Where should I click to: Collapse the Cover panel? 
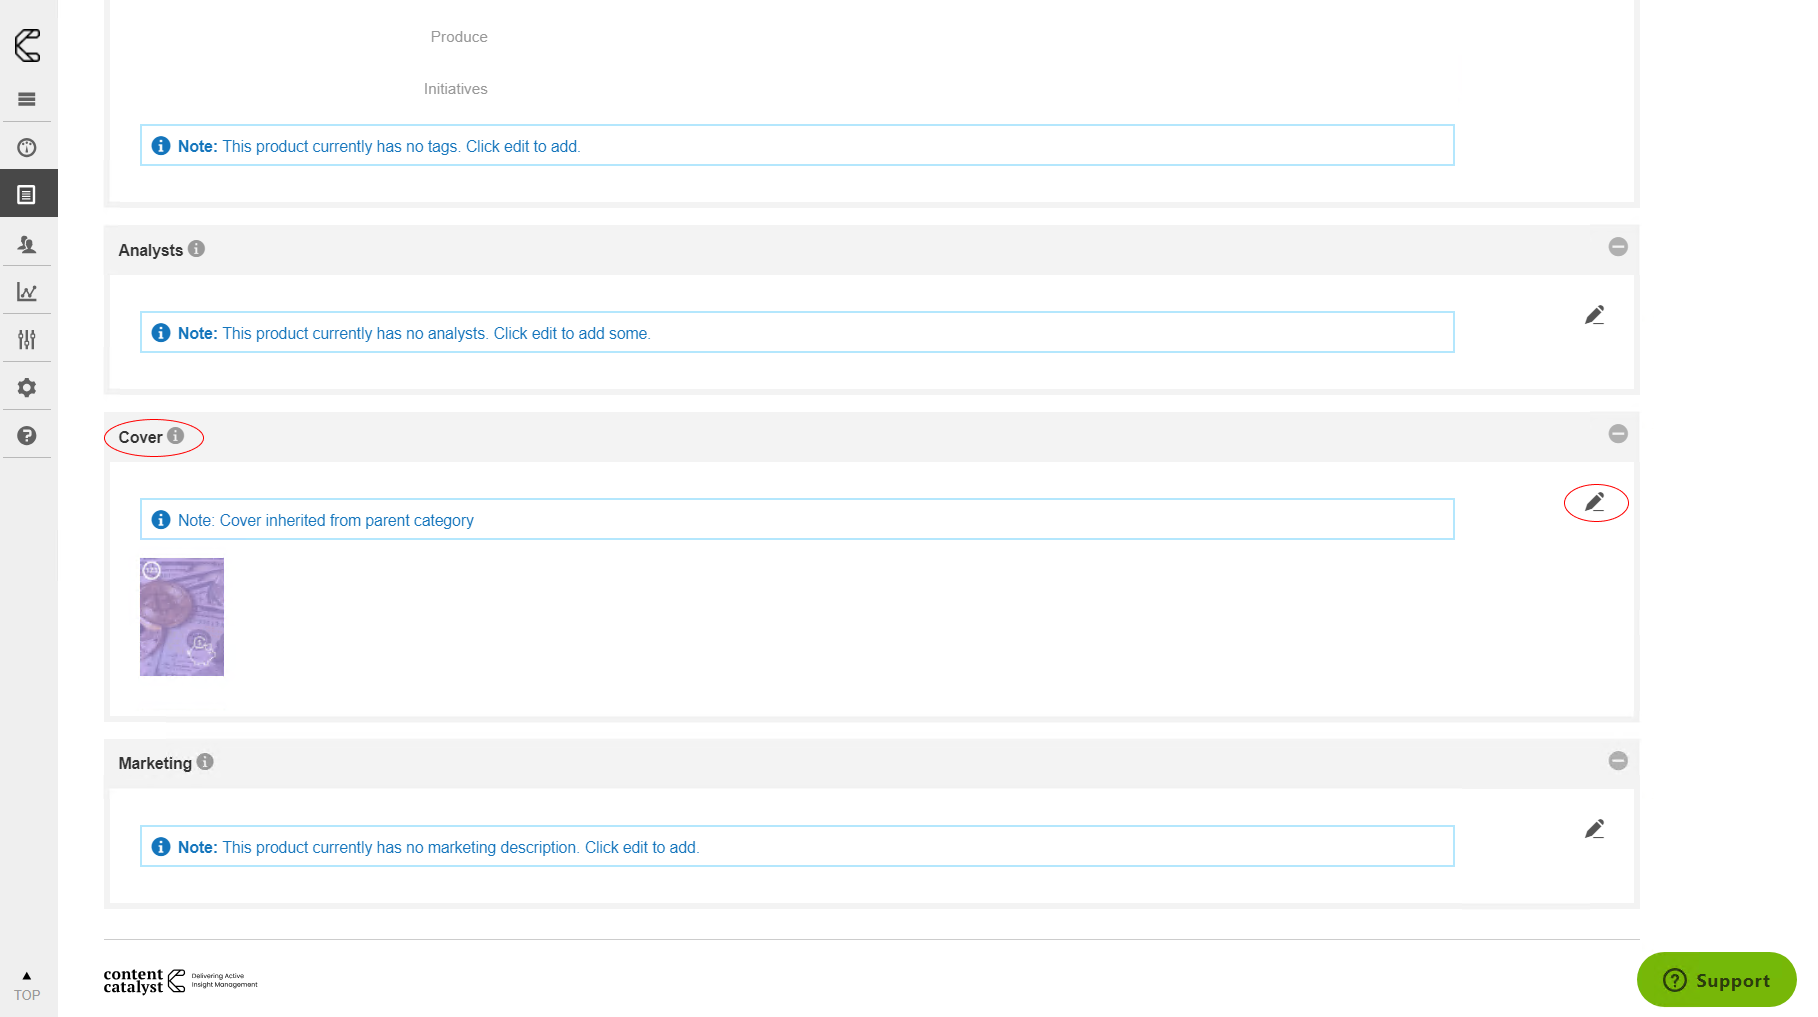pyautogui.click(x=1617, y=434)
